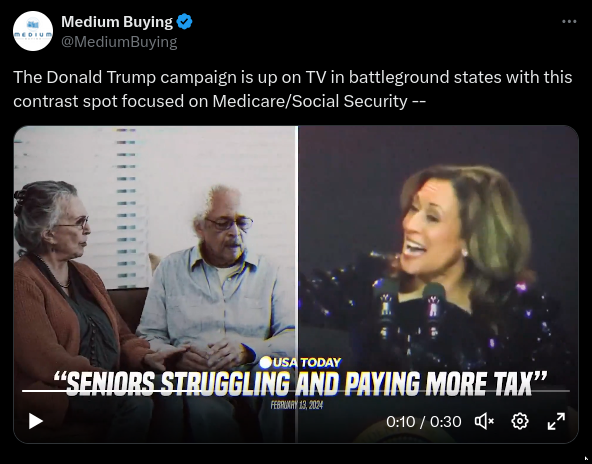Seek on the video progress bar
The image size is (592, 464).
tap(296, 391)
